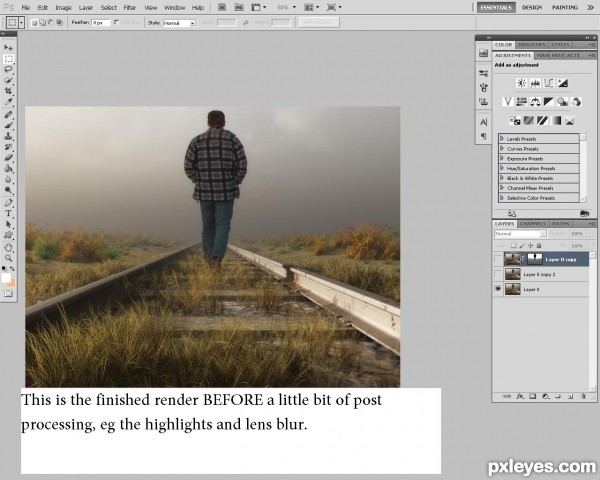This screenshot has width=600, height=480.
Task: Switch to the Paths tab
Action: [x=561, y=224]
